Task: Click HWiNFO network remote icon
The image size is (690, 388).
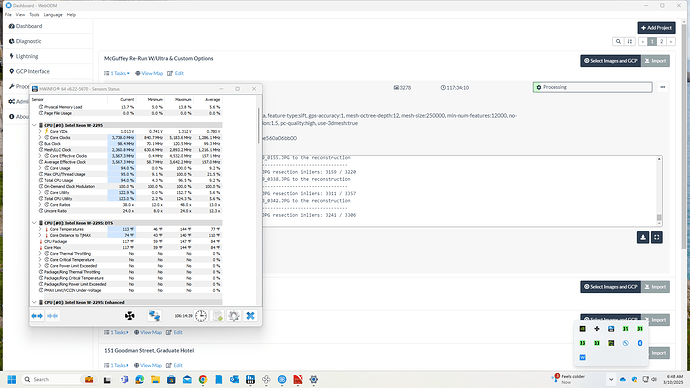Action: coord(154,316)
